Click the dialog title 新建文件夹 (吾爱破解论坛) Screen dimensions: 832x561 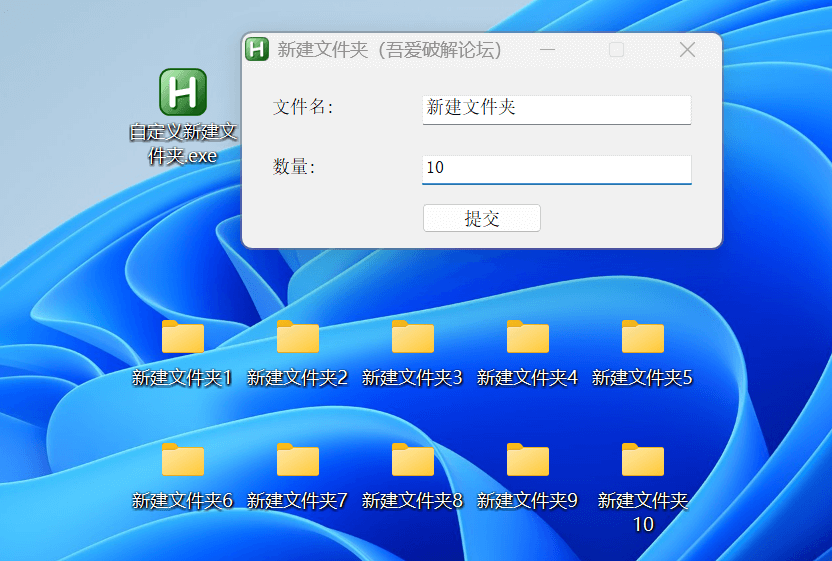(x=390, y=50)
